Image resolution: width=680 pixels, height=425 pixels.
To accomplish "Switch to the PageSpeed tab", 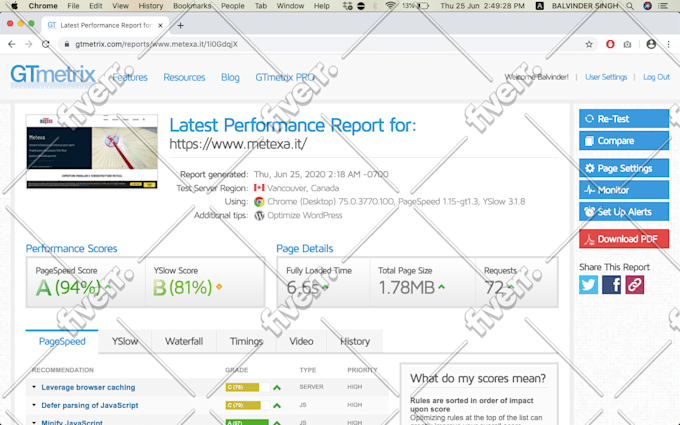I will [x=62, y=342].
